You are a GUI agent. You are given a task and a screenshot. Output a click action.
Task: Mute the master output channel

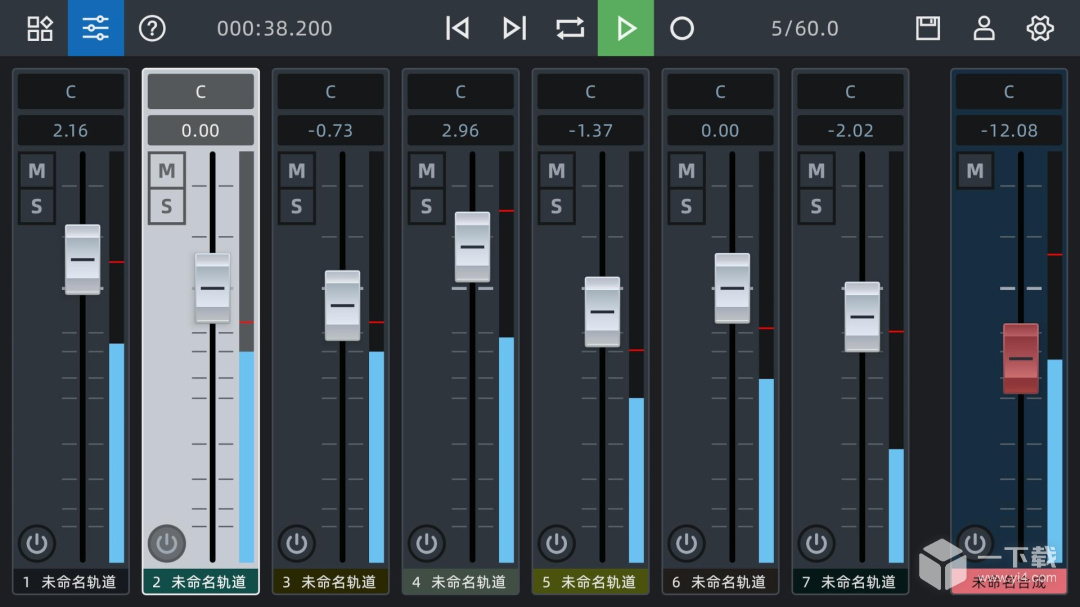point(975,170)
